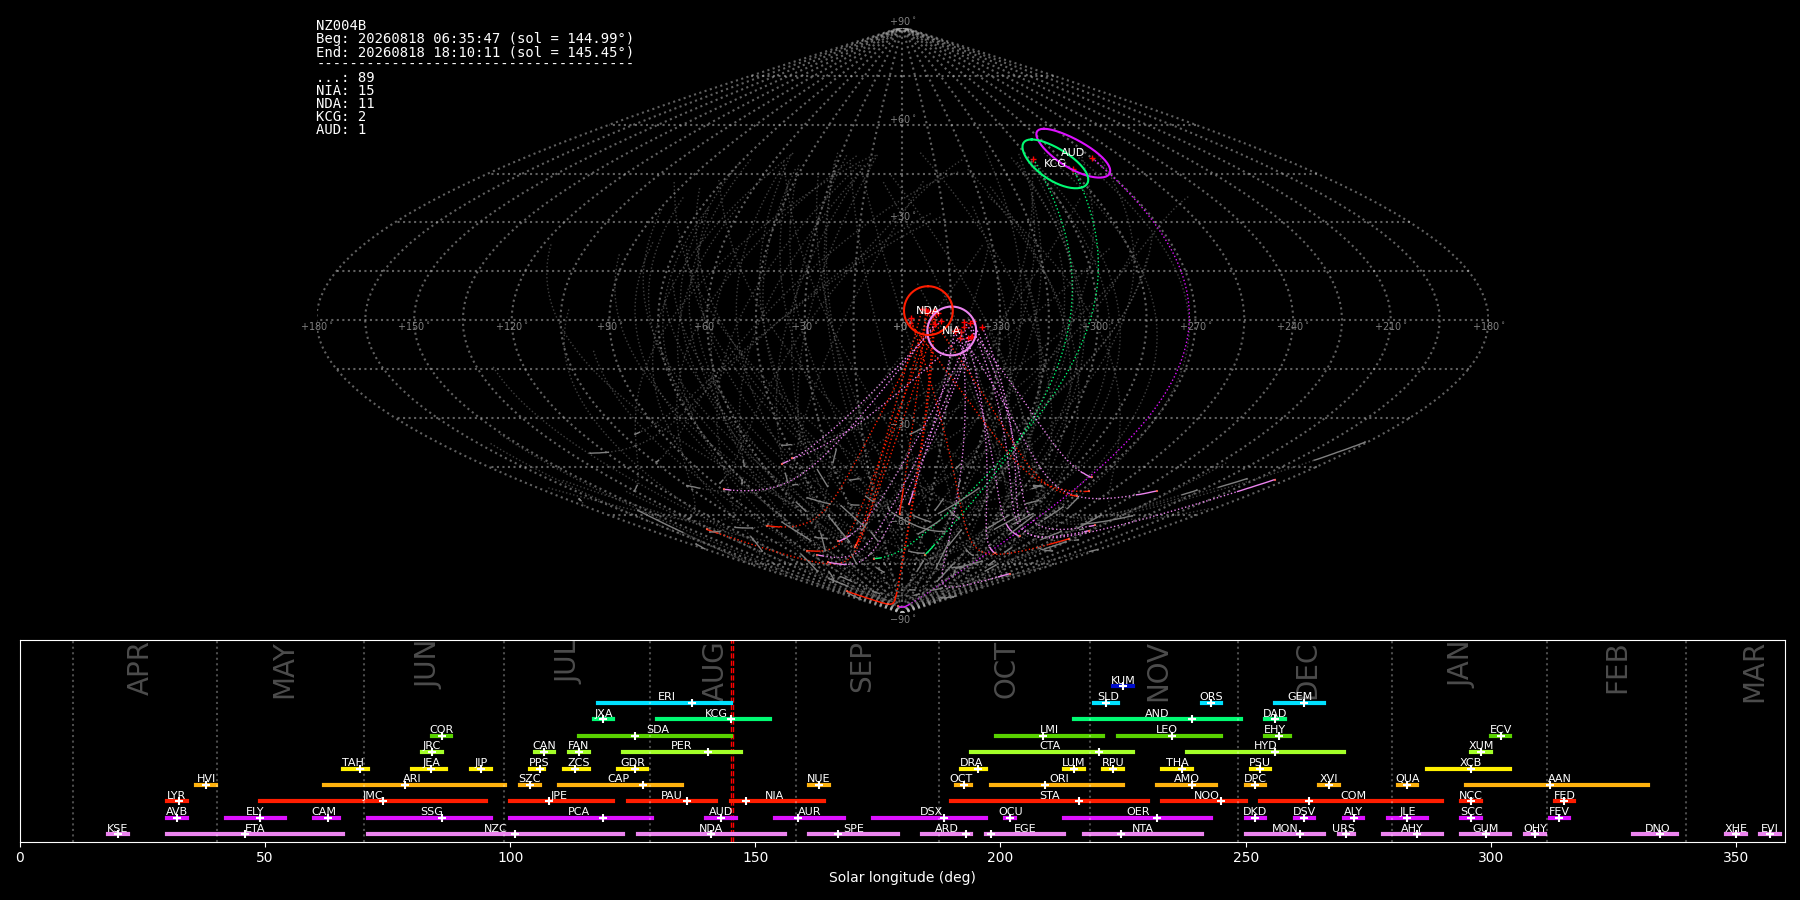Screen dimensions: 1800x900
Task: Click the 'NIA: 15' count entry
Action: [x=345, y=91]
